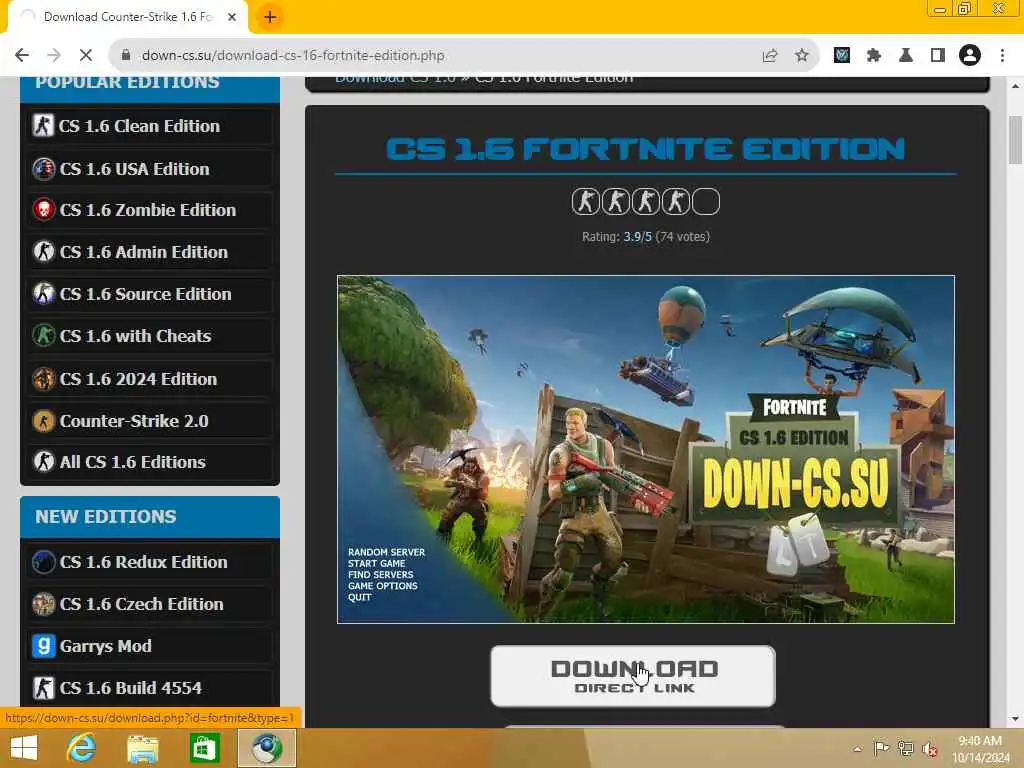
Task: Open the share page icon
Action: pos(770,56)
